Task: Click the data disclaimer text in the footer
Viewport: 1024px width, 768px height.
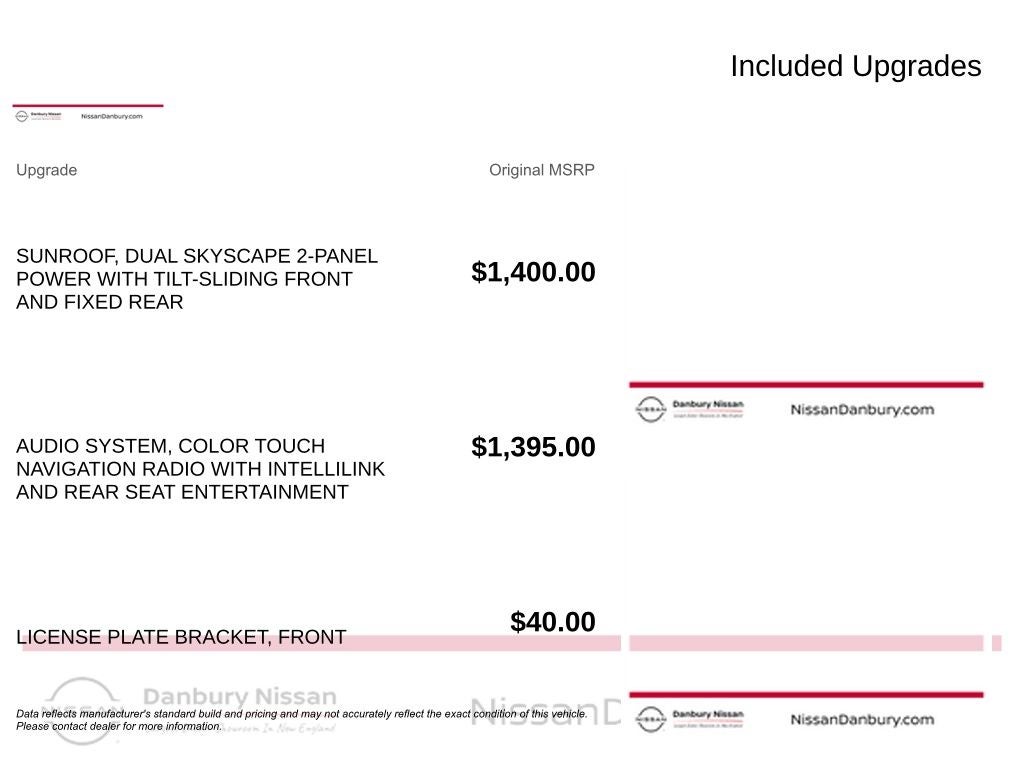Action: pyautogui.click(x=300, y=720)
